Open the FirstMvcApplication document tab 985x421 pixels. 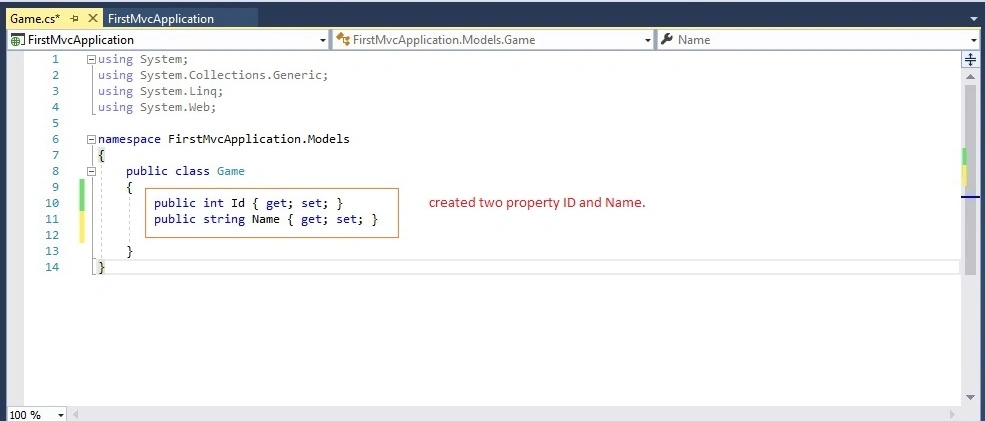coord(161,19)
